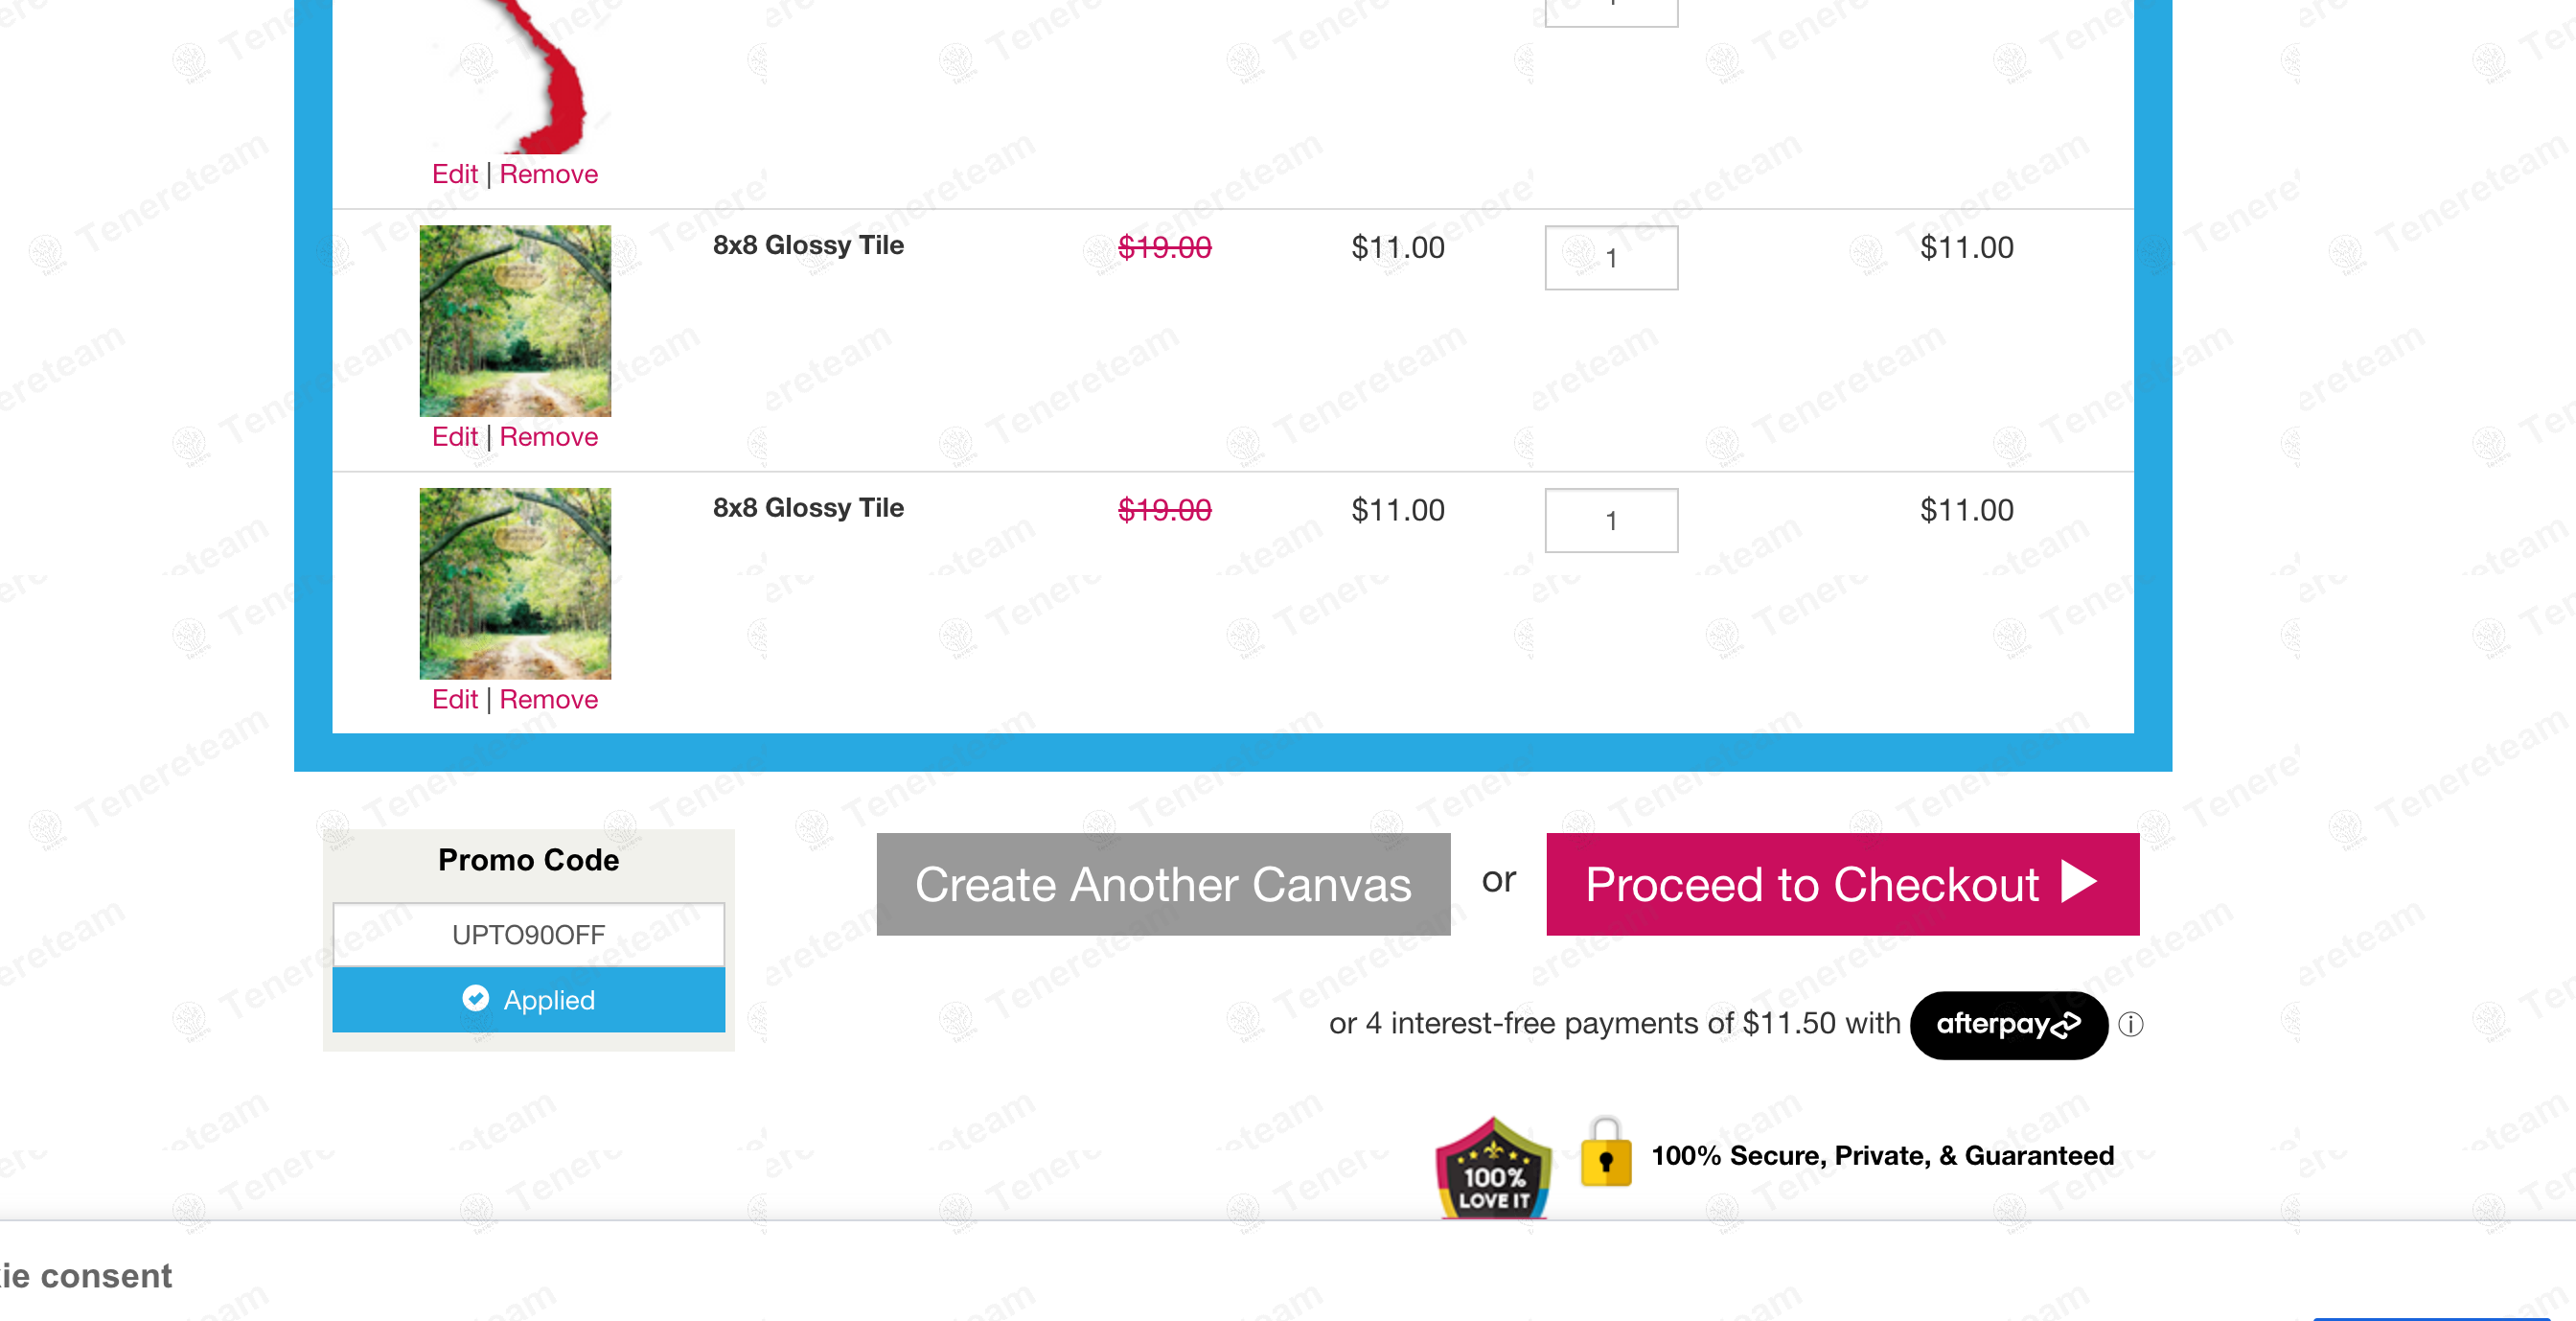Screen dimensions: 2576x1321
Task: Click the UPTO90OFF promo code field
Action: tap(528, 934)
